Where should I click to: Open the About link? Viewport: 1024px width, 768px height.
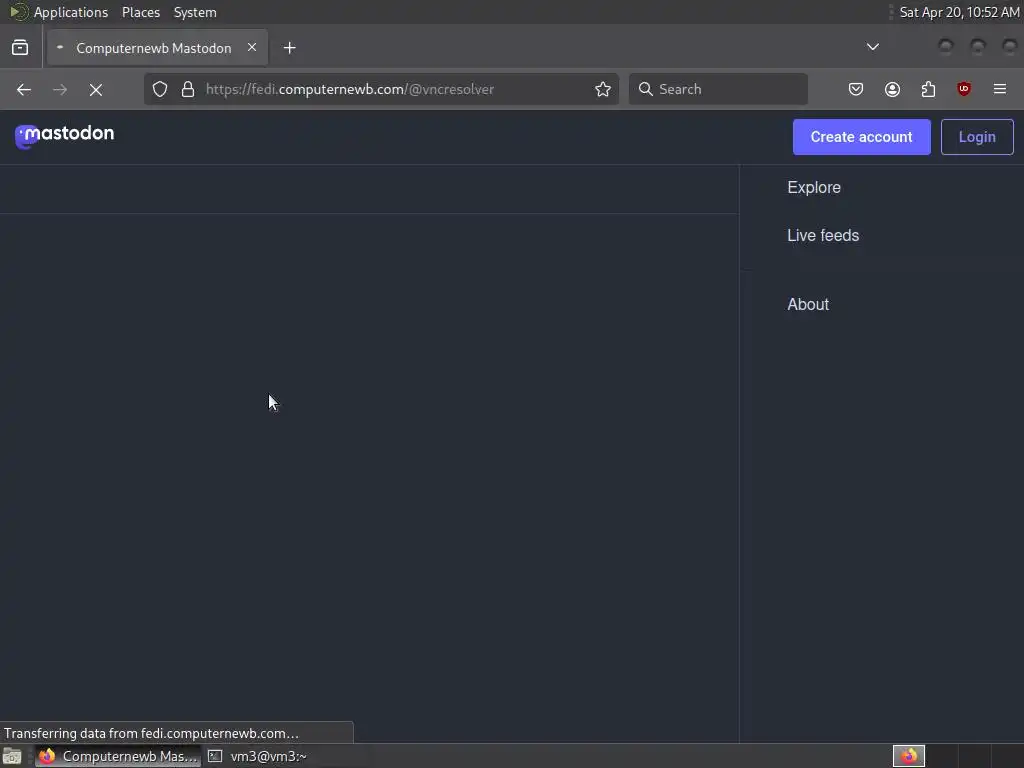[x=808, y=304]
